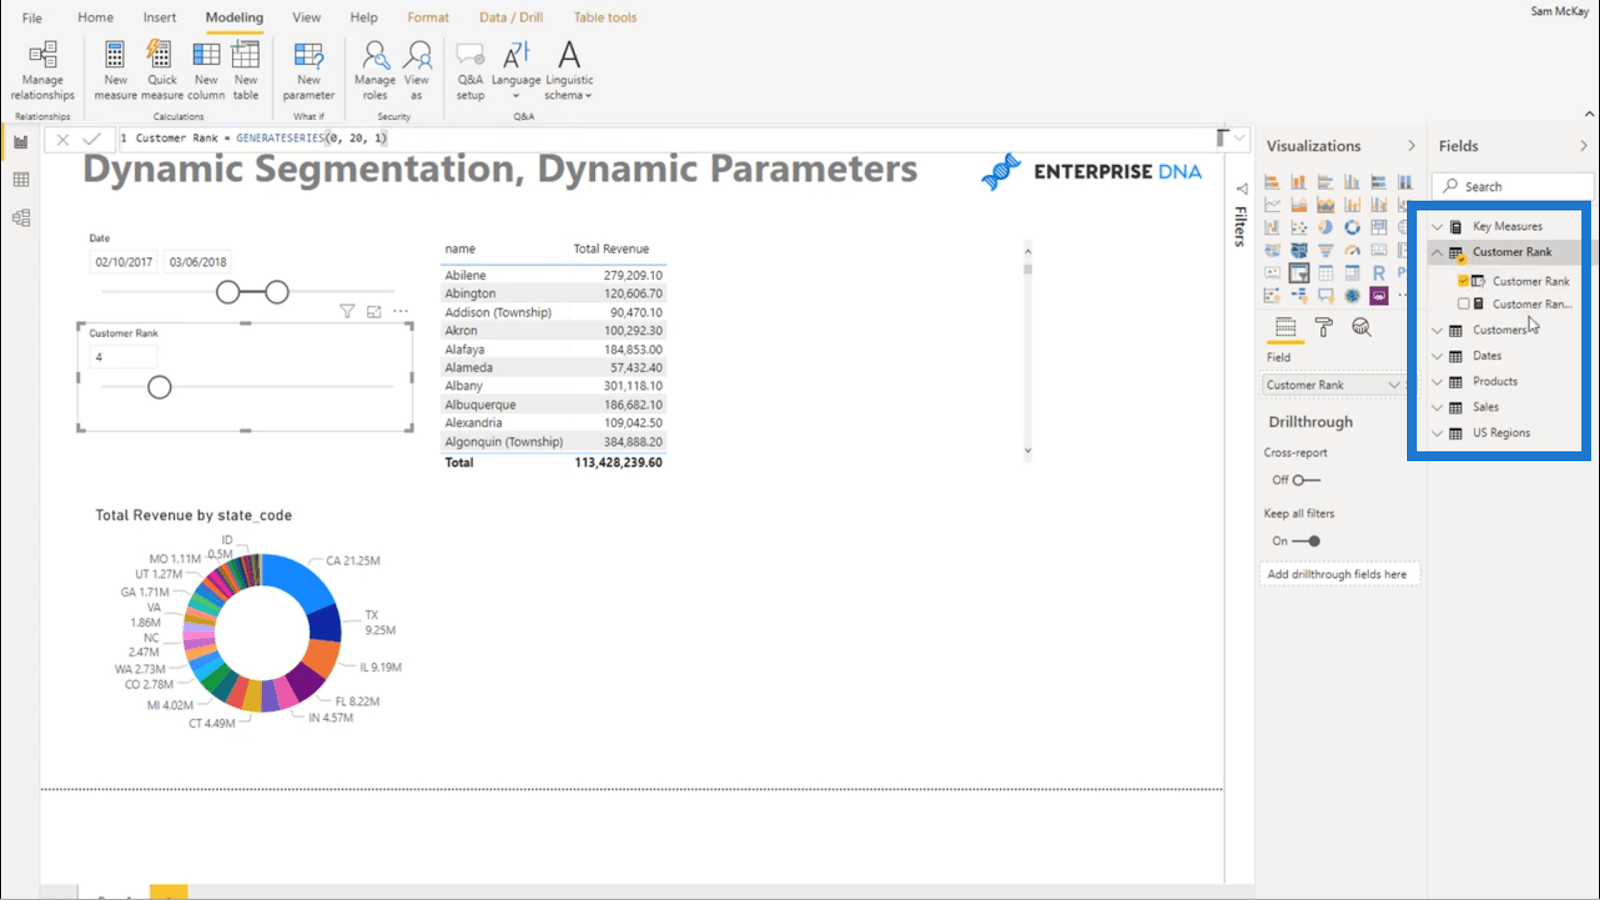Click the Fields Search box

[x=1513, y=186]
